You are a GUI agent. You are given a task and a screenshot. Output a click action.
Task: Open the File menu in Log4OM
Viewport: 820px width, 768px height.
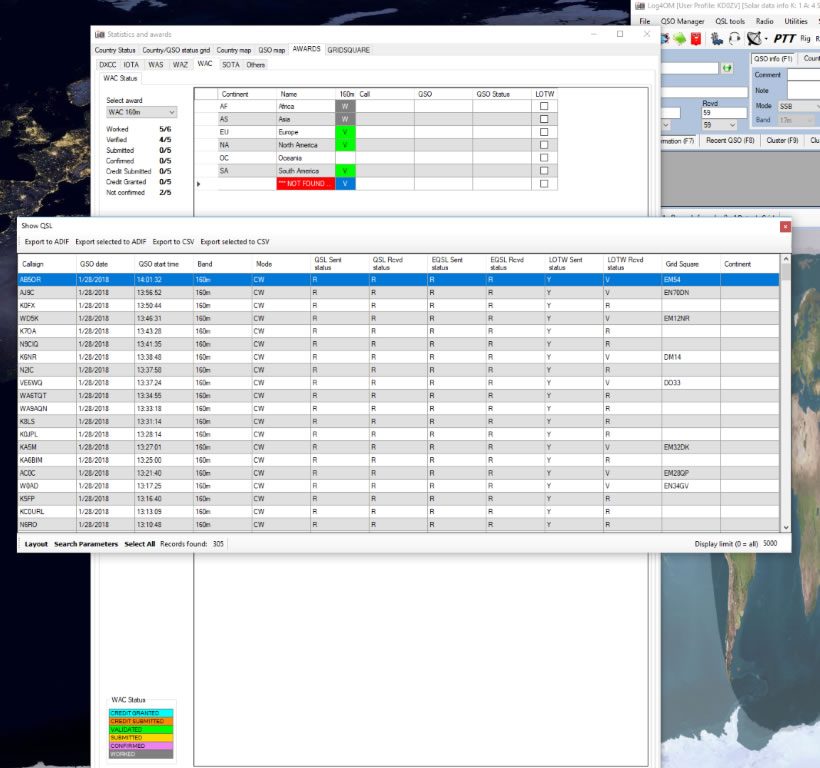pyautogui.click(x=645, y=21)
